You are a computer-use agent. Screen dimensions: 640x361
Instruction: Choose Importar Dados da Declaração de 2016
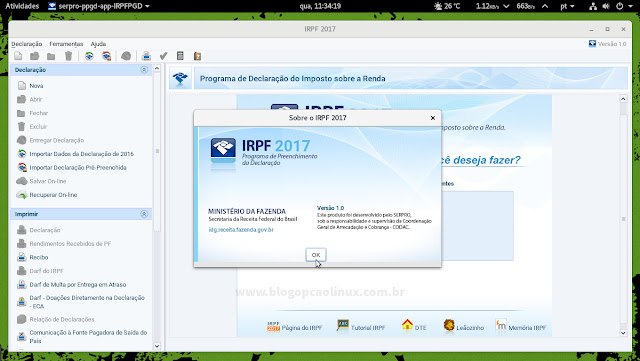(x=81, y=154)
